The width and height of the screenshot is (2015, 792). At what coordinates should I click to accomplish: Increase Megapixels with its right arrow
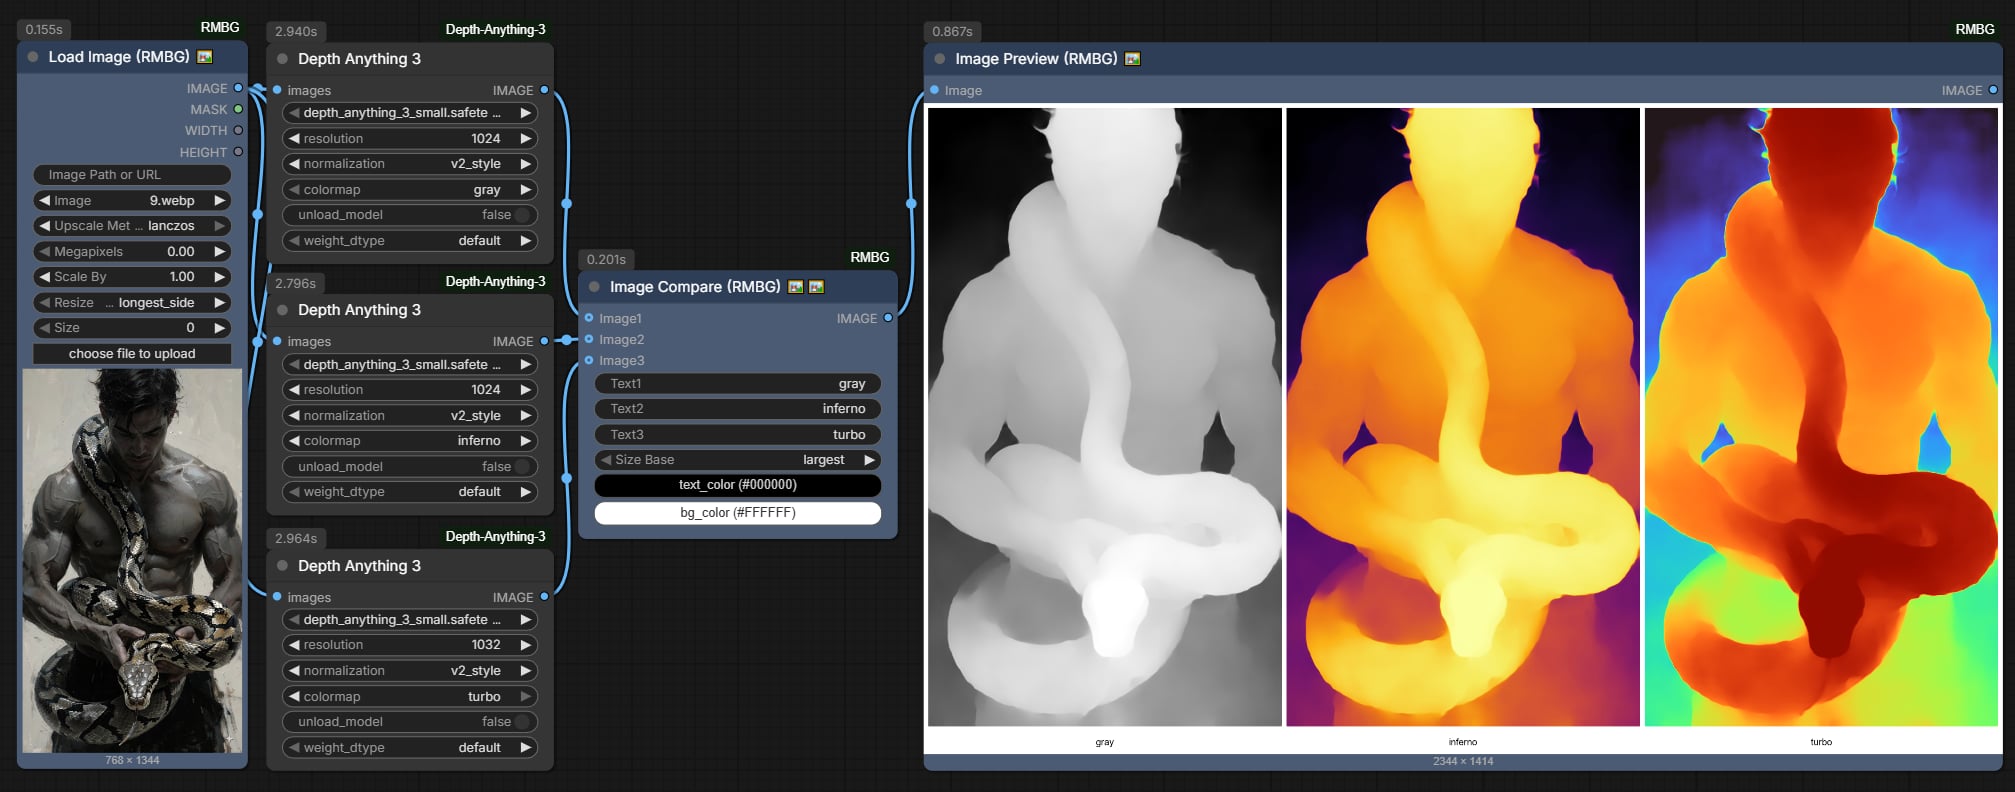[219, 252]
